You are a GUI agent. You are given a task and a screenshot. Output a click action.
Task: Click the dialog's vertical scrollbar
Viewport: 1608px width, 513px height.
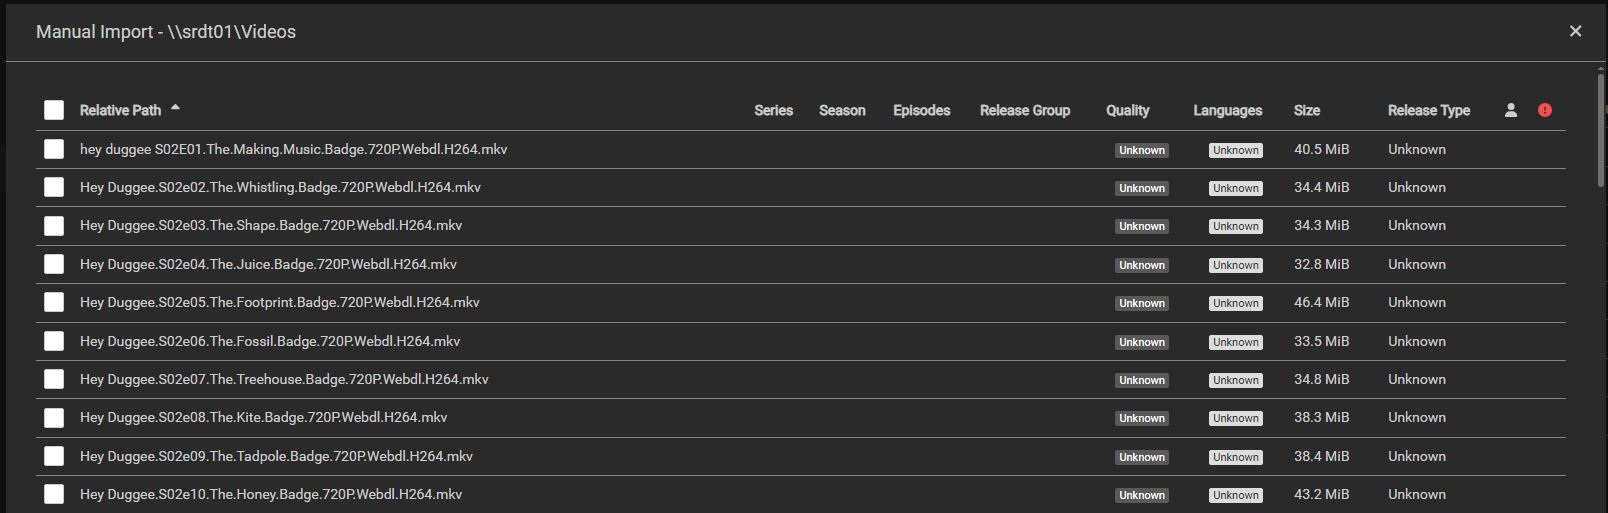(x=1601, y=130)
